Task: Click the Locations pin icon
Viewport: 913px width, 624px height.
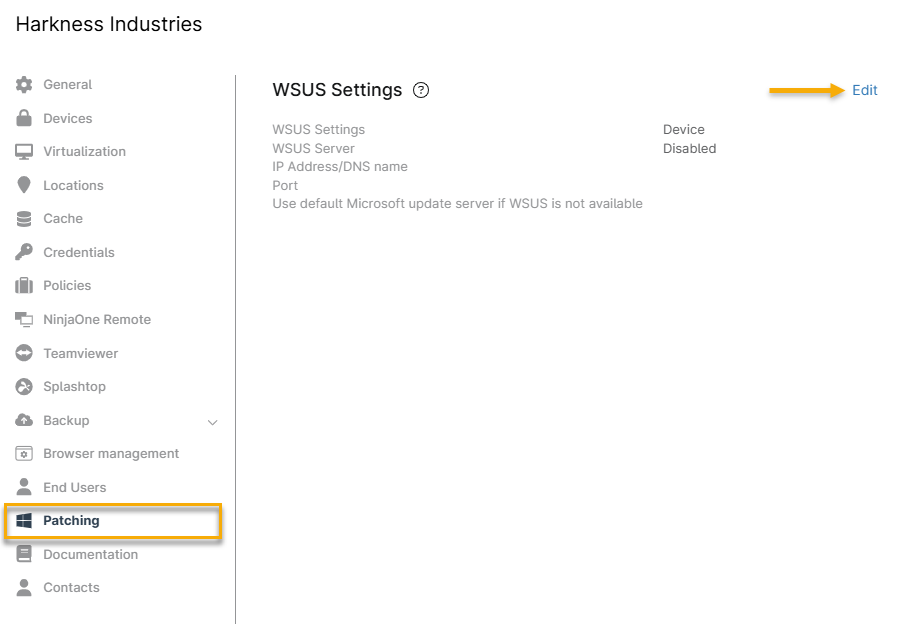Action: pyautogui.click(x=24, y=185)
